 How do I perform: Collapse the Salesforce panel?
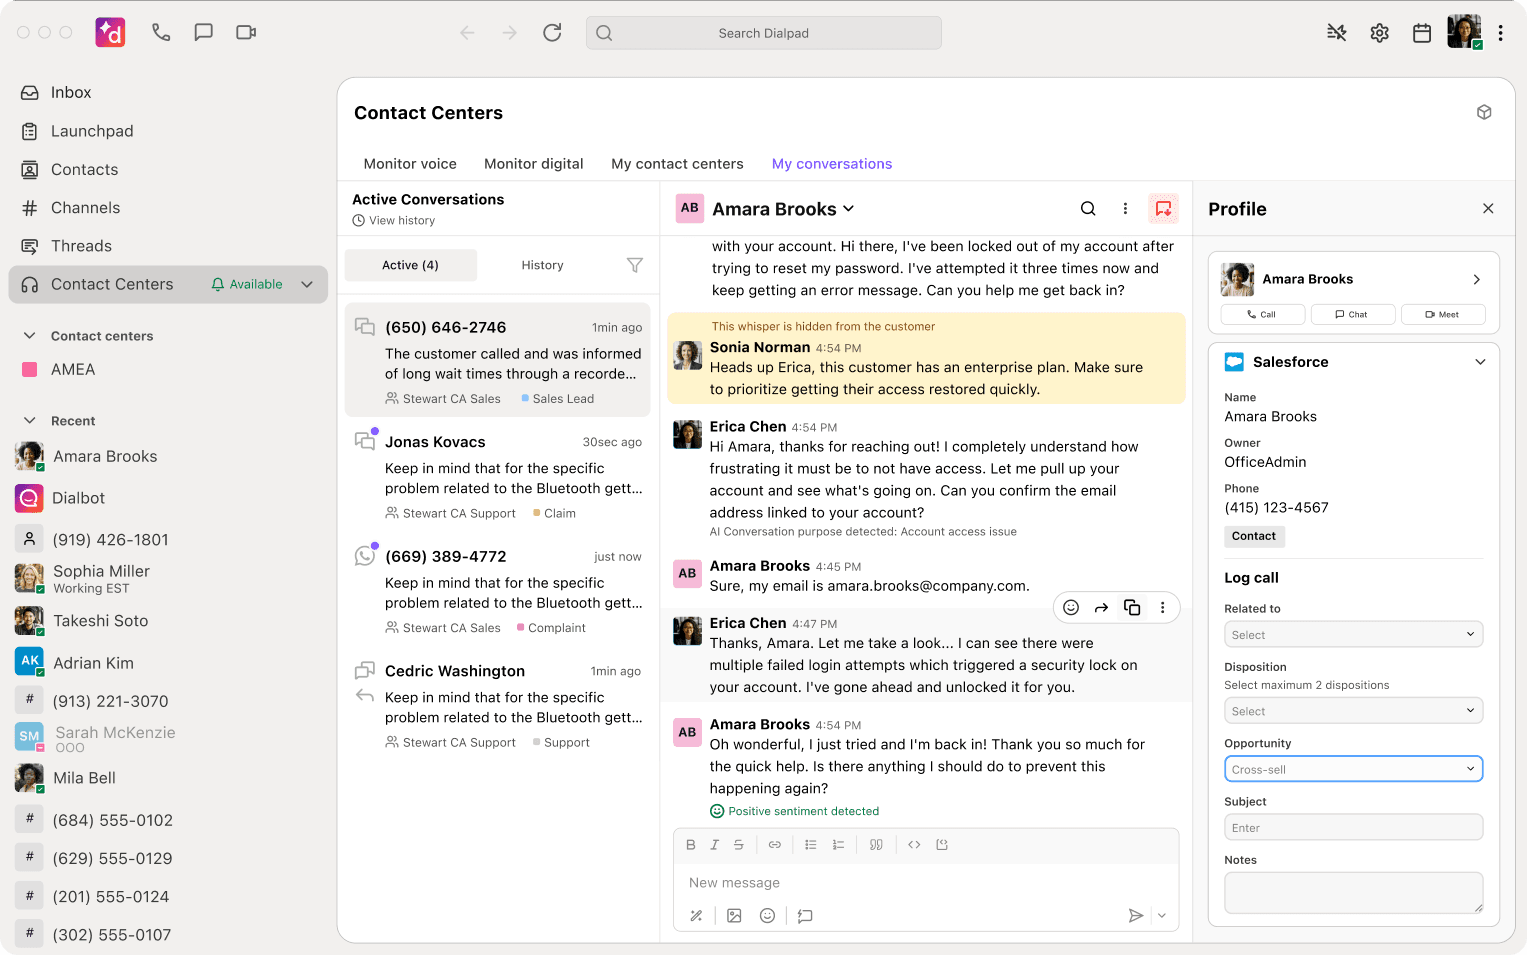pos(1480,362)
